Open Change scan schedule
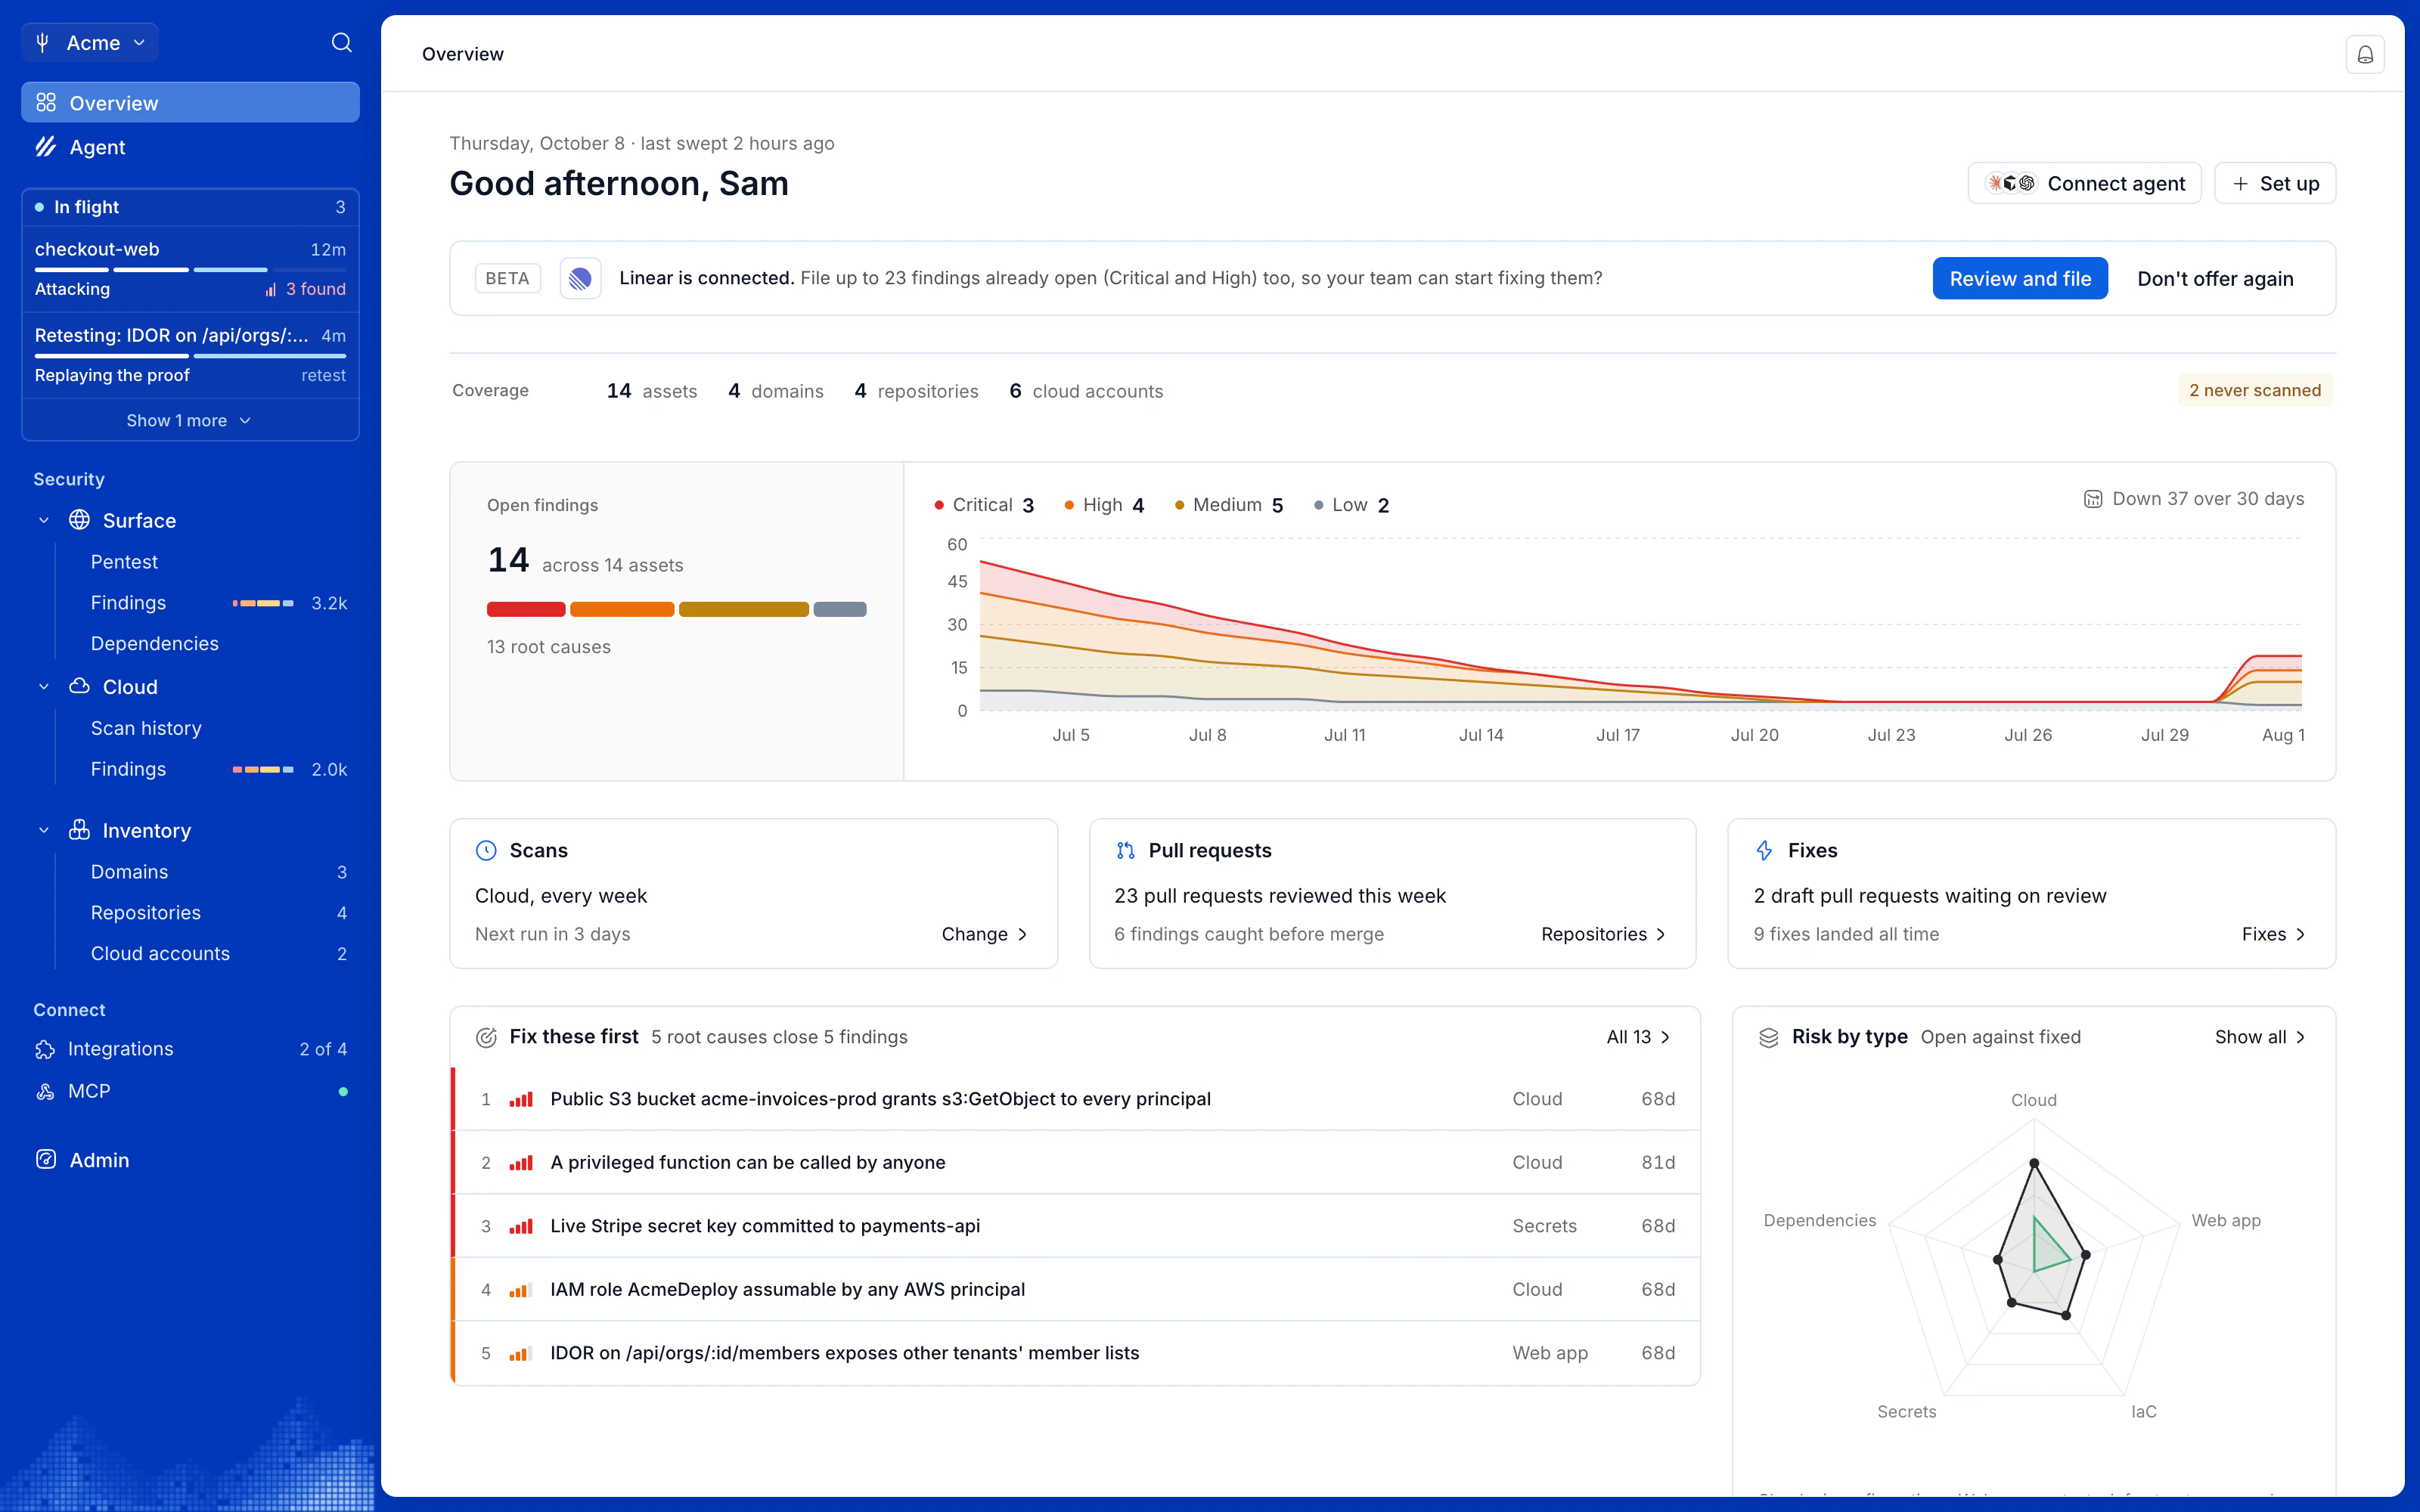The height and width of the screenshot is (1512, 2420). (985, 934)
